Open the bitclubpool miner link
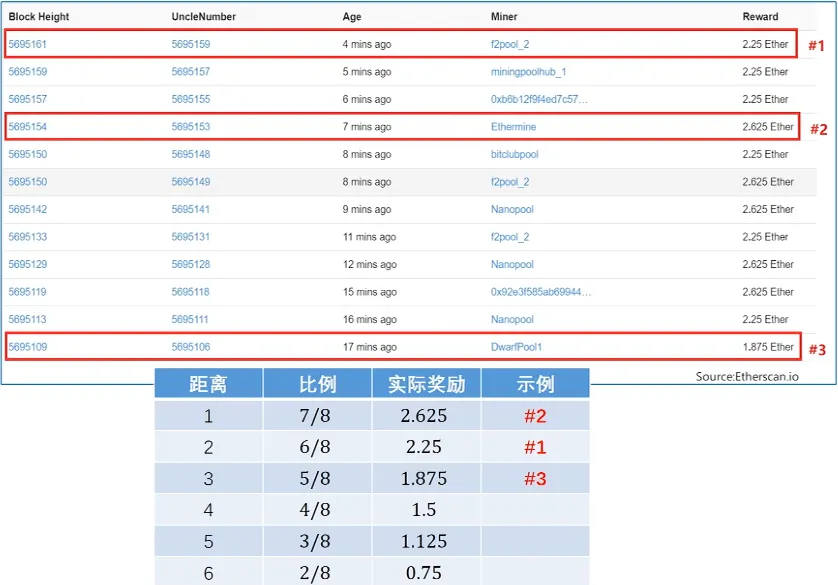This screenshot has height=585, width=838. [x=515, y=154]
